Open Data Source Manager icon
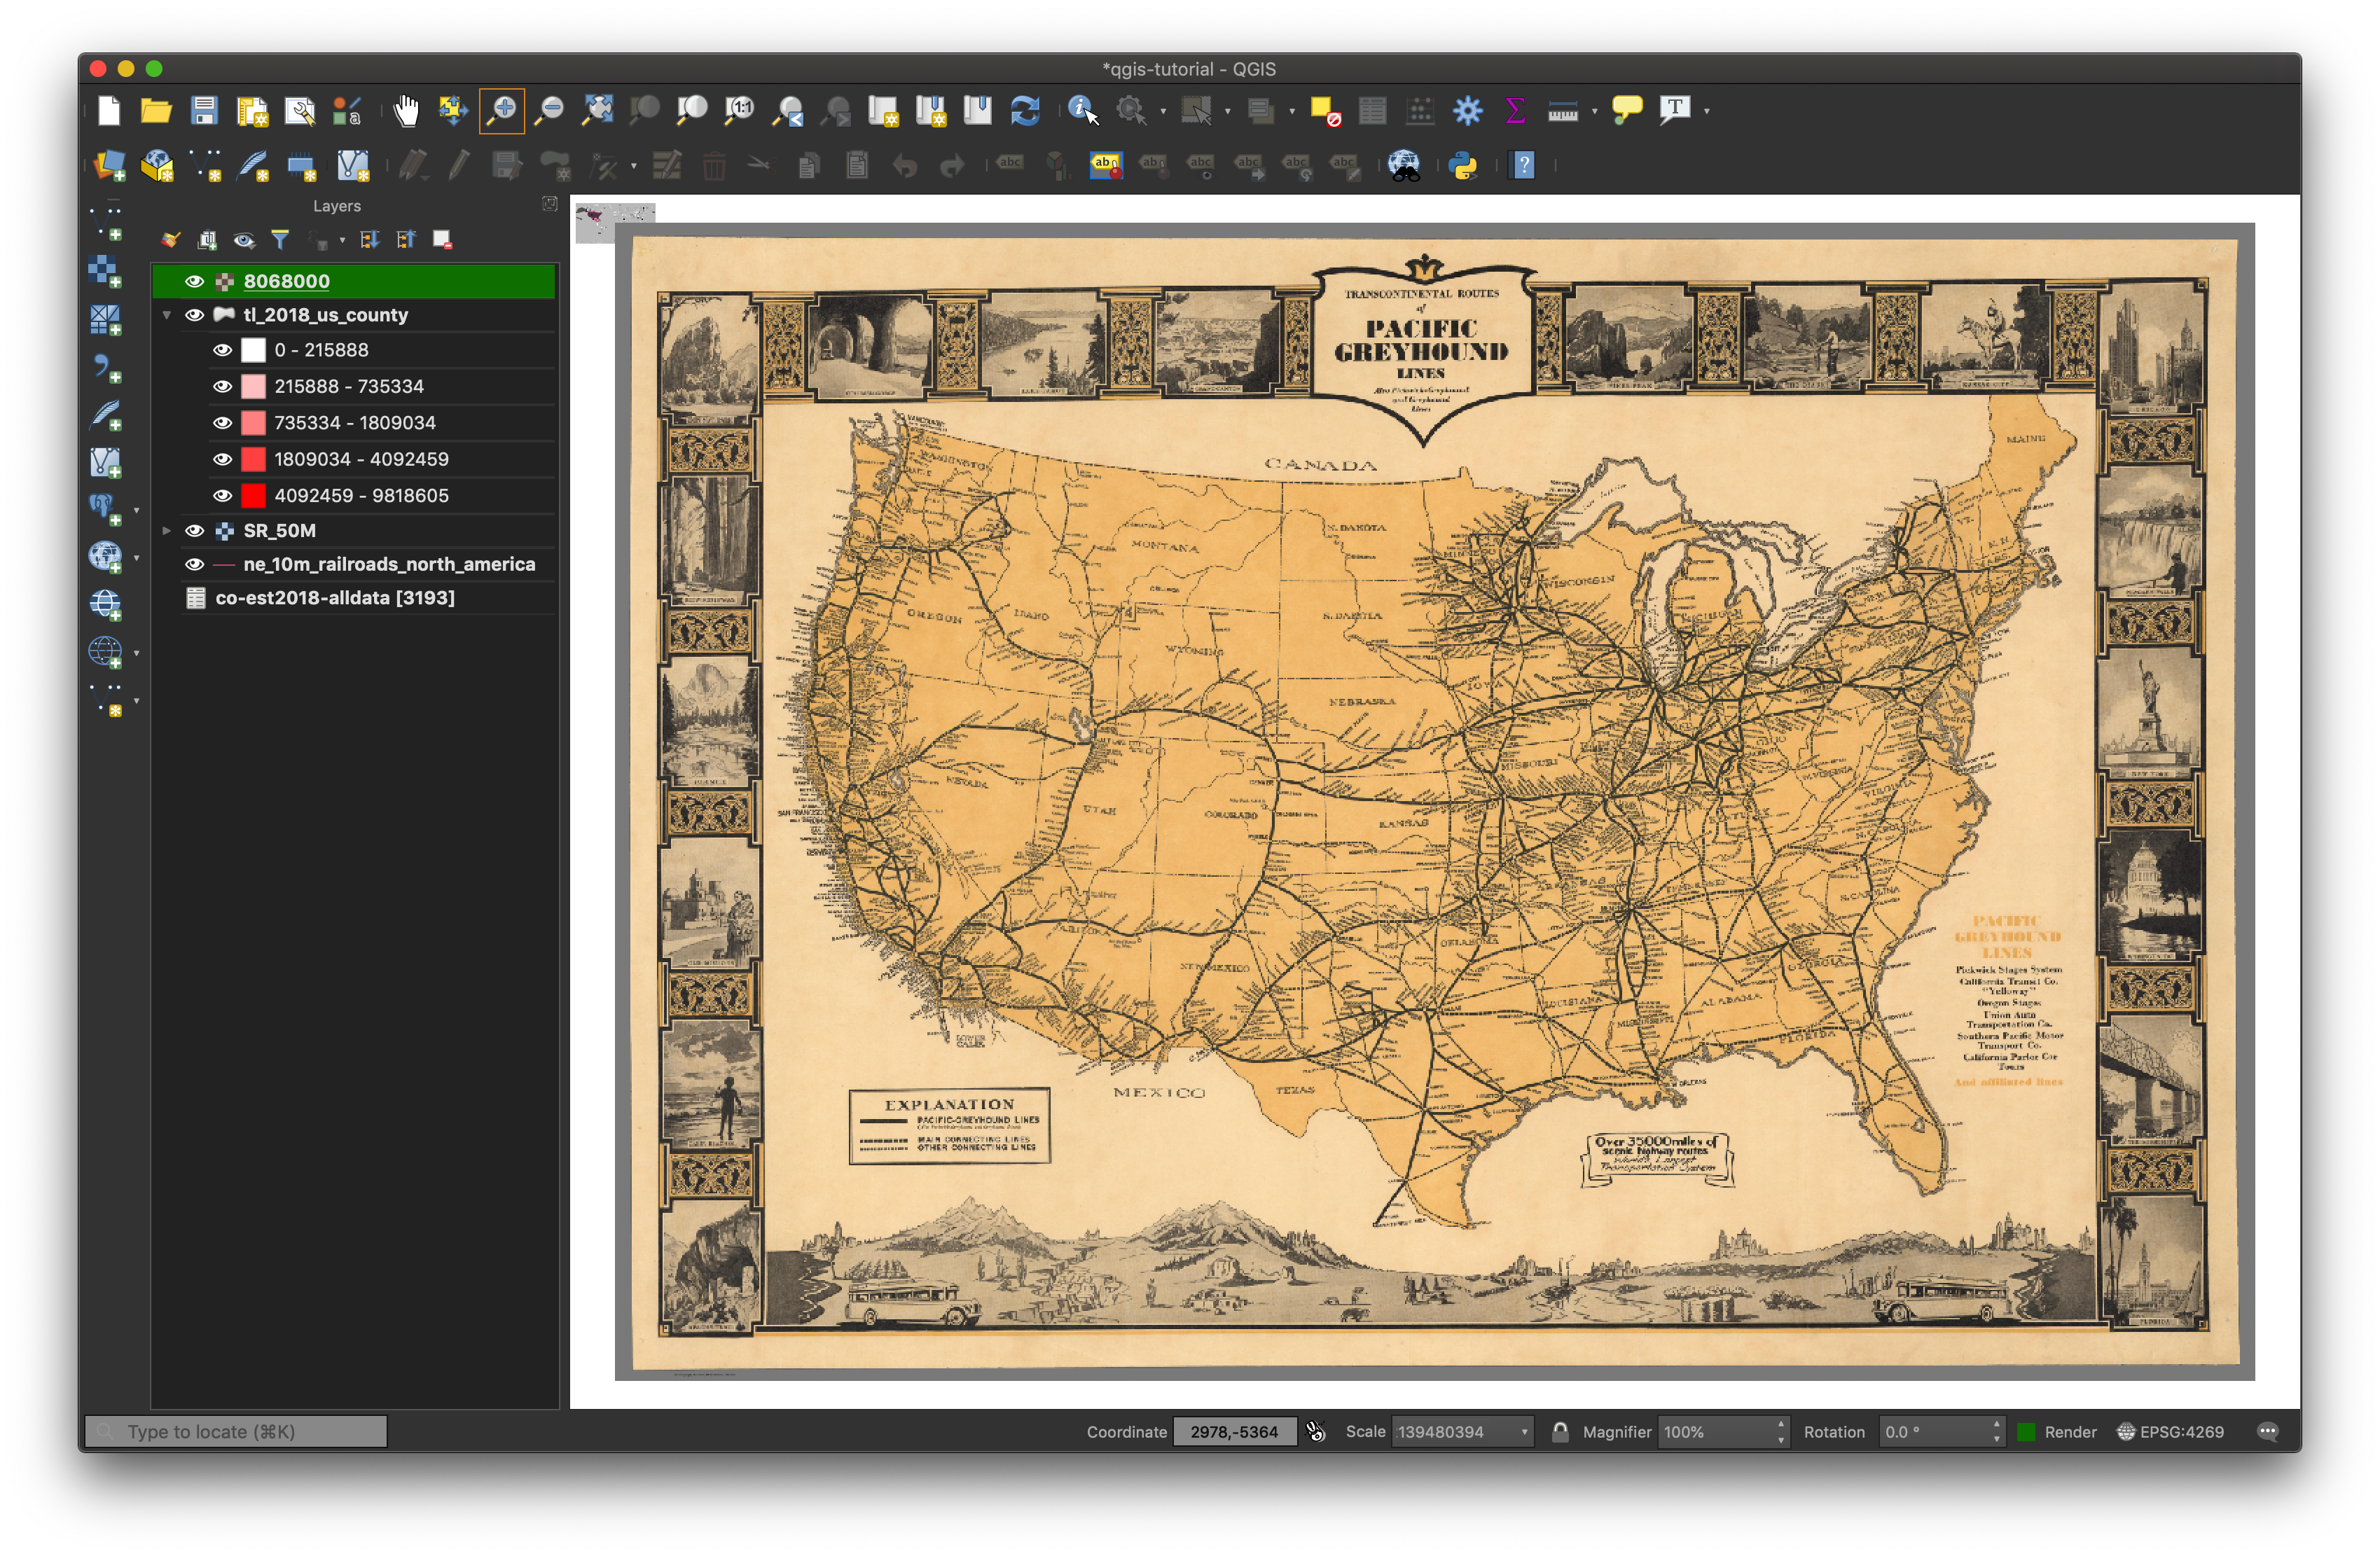The height and width of the screenshot is (1556, 2380). (x=109, y=166)
